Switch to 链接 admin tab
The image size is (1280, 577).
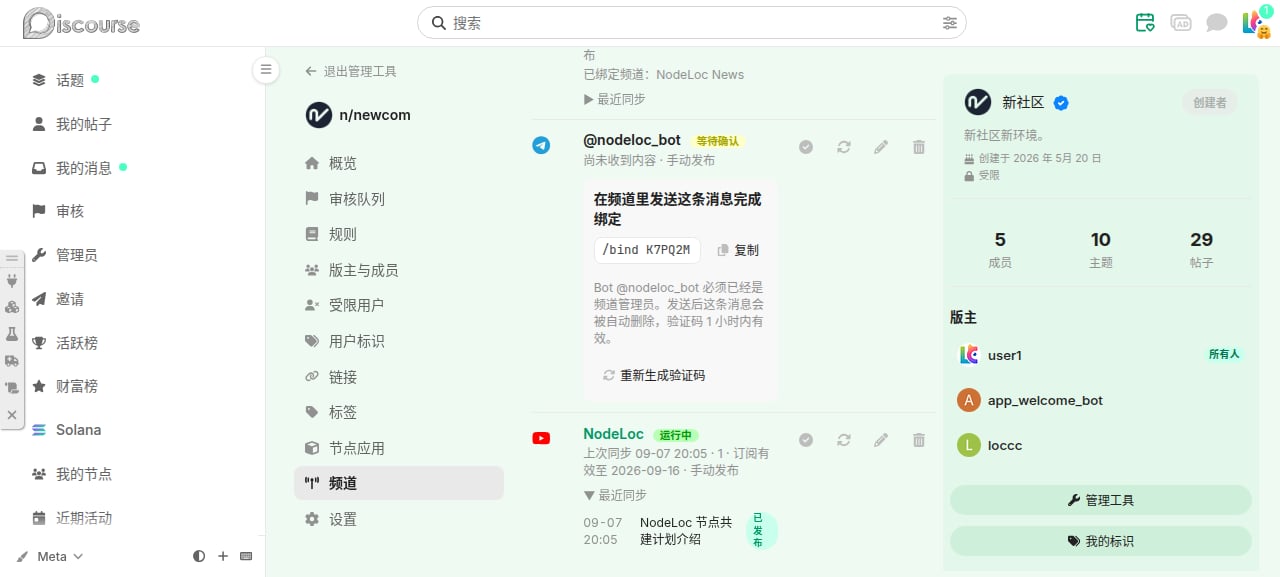point(399,377)
